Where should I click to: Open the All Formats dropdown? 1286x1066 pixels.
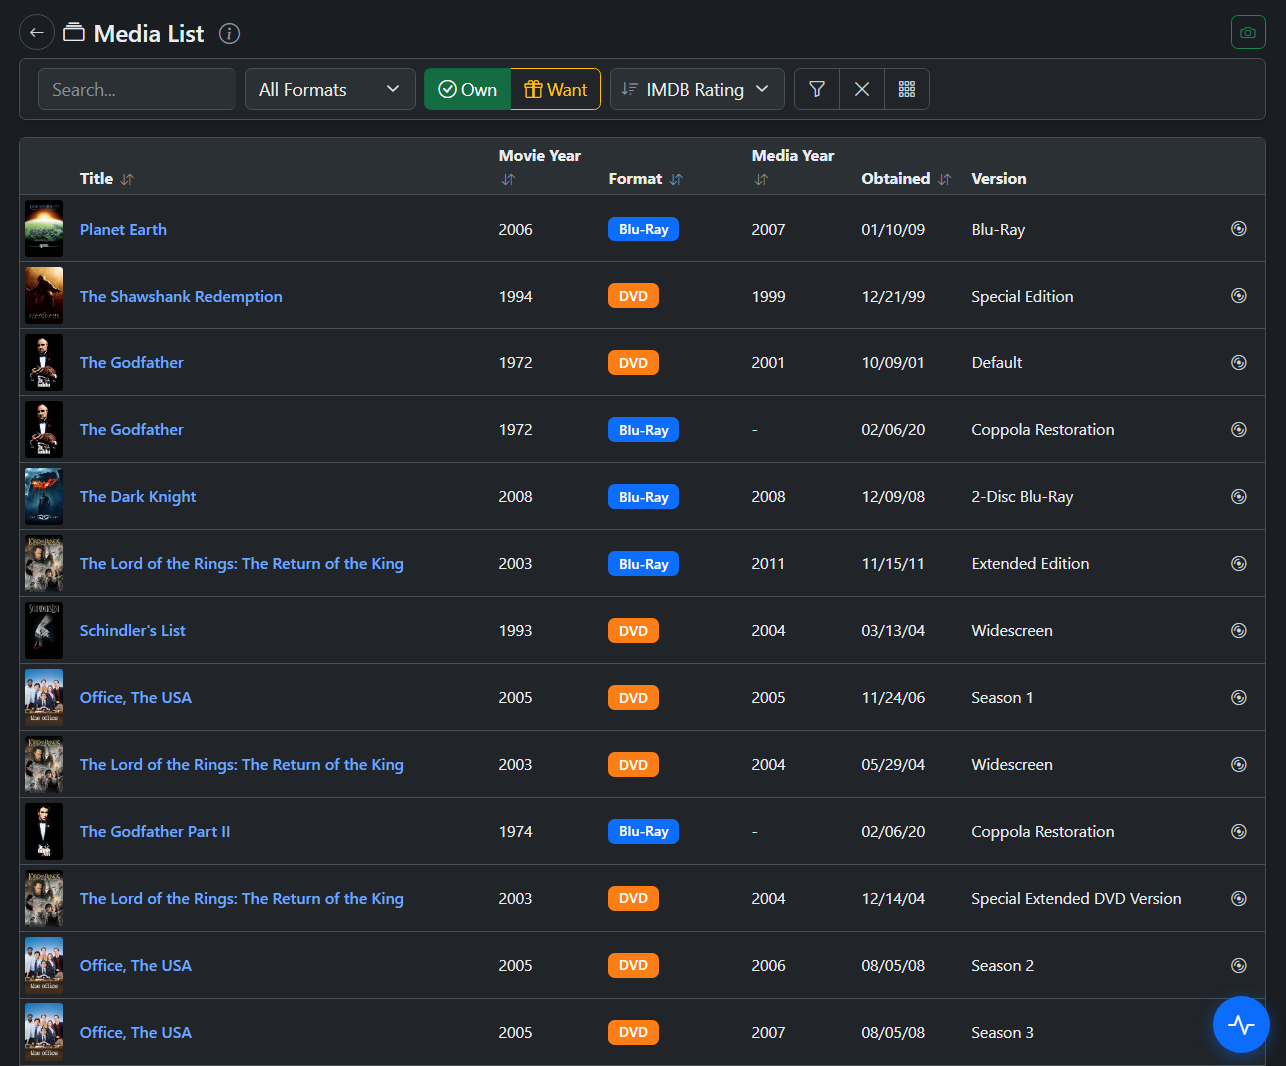330,89
